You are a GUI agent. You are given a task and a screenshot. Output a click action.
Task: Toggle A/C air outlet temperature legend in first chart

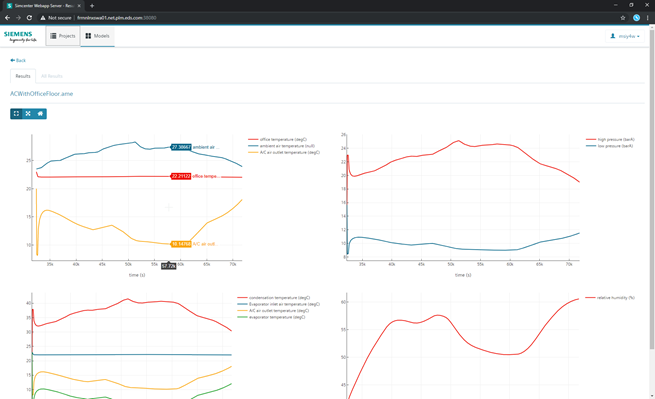pos(284,152)
